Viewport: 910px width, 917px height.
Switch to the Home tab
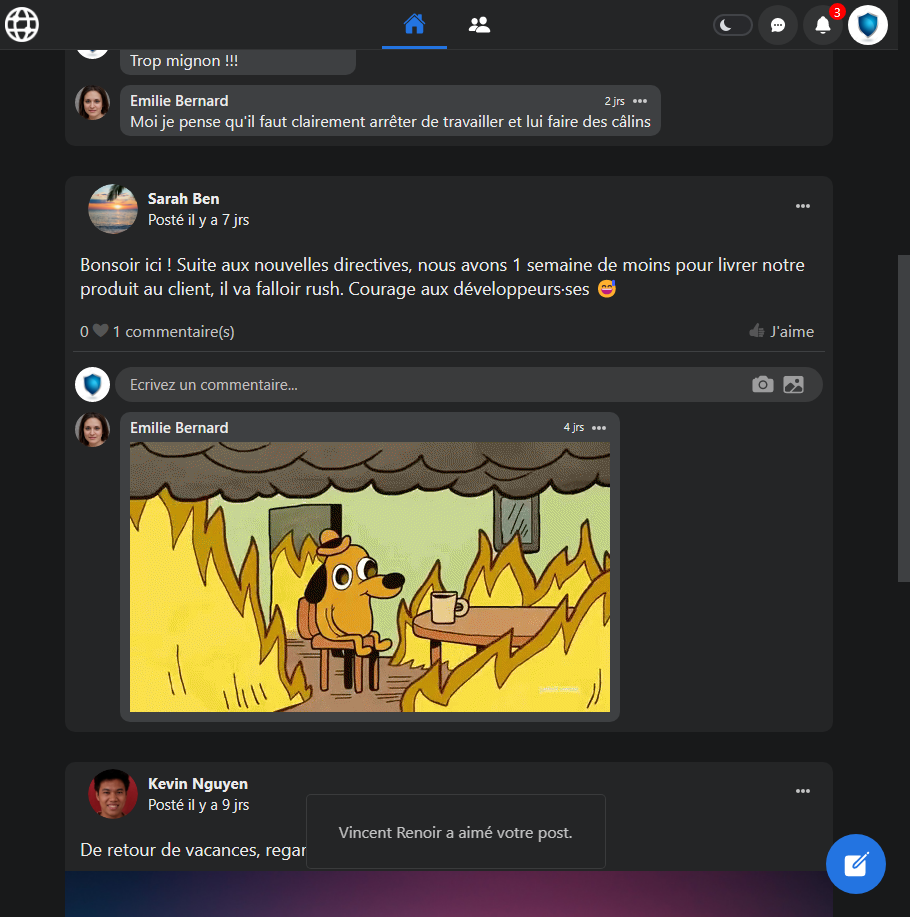click(414, 25)
